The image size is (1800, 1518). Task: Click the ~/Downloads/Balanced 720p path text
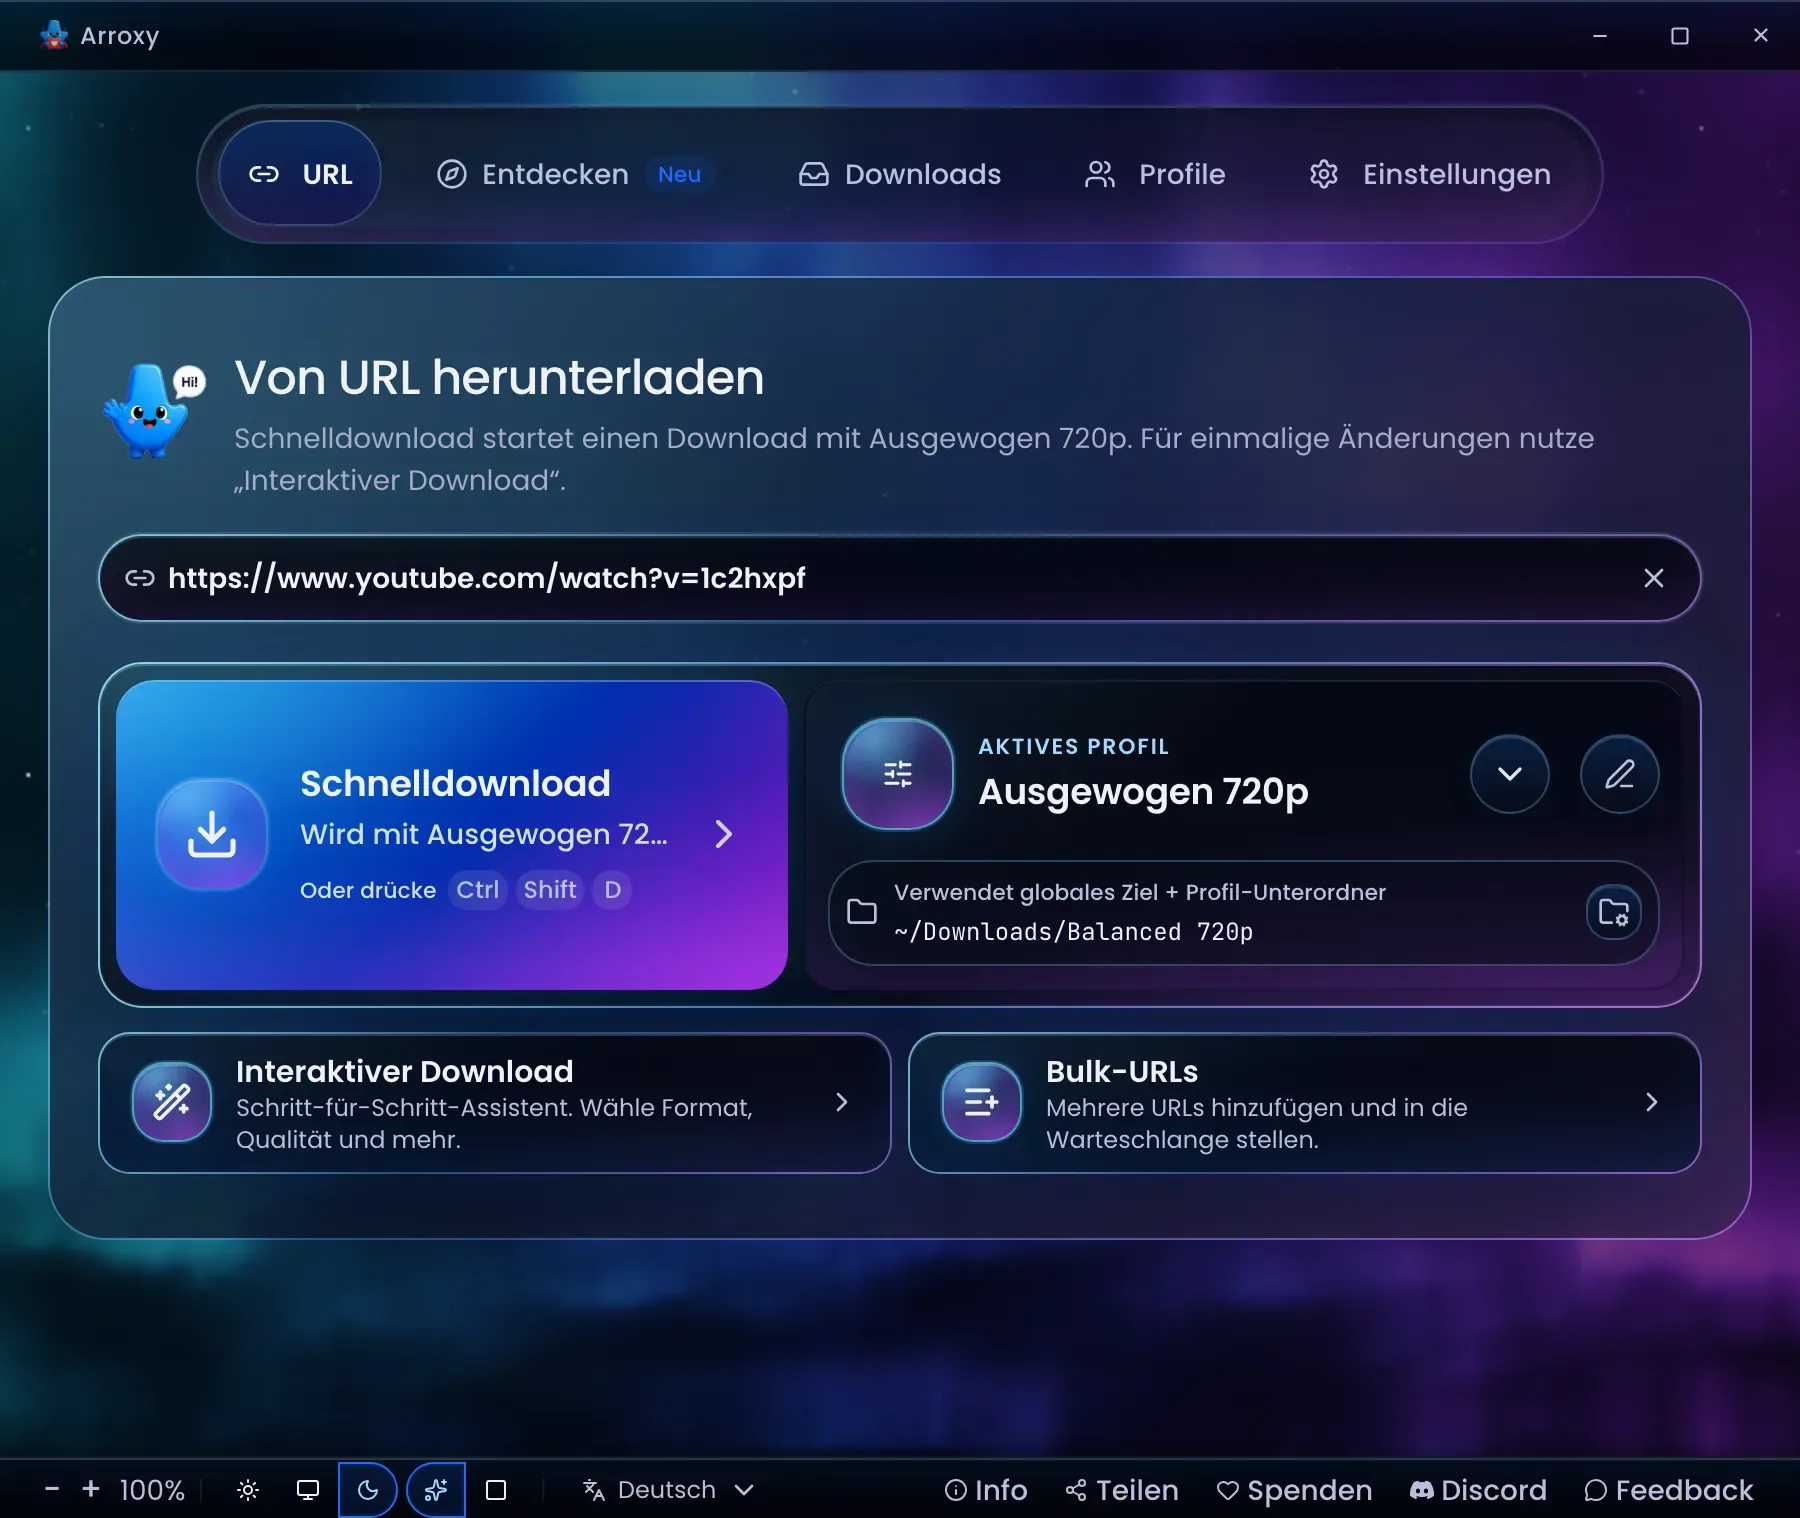point(1073,932)
